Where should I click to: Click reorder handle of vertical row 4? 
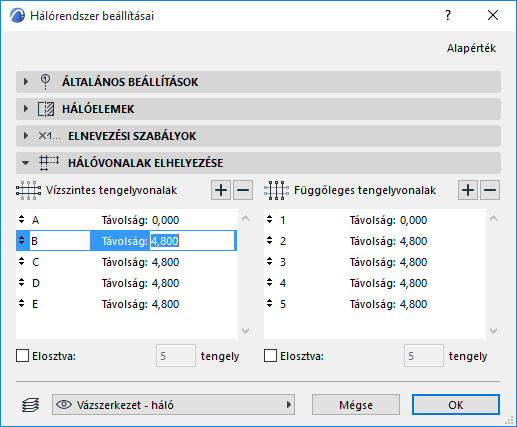point(270,282)
